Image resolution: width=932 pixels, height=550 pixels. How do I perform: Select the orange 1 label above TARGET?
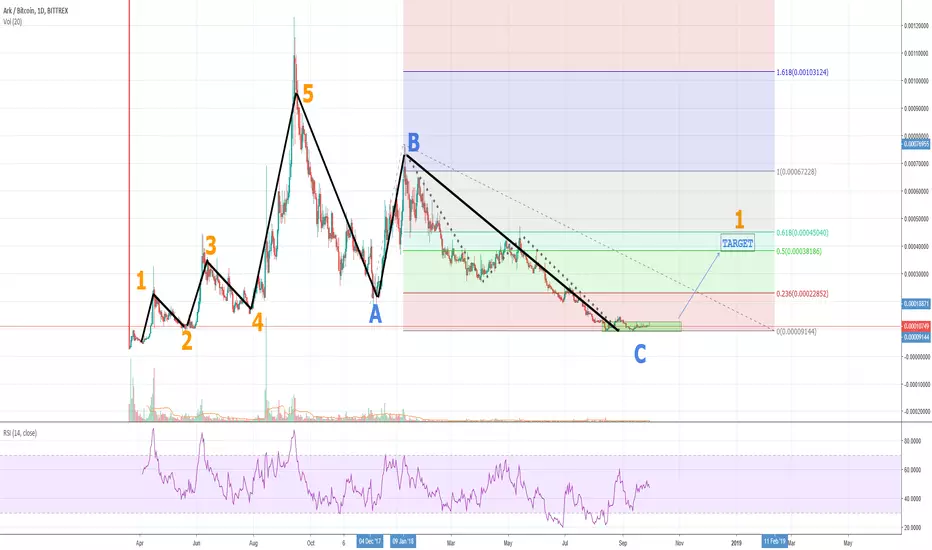(x=739, y=219)
